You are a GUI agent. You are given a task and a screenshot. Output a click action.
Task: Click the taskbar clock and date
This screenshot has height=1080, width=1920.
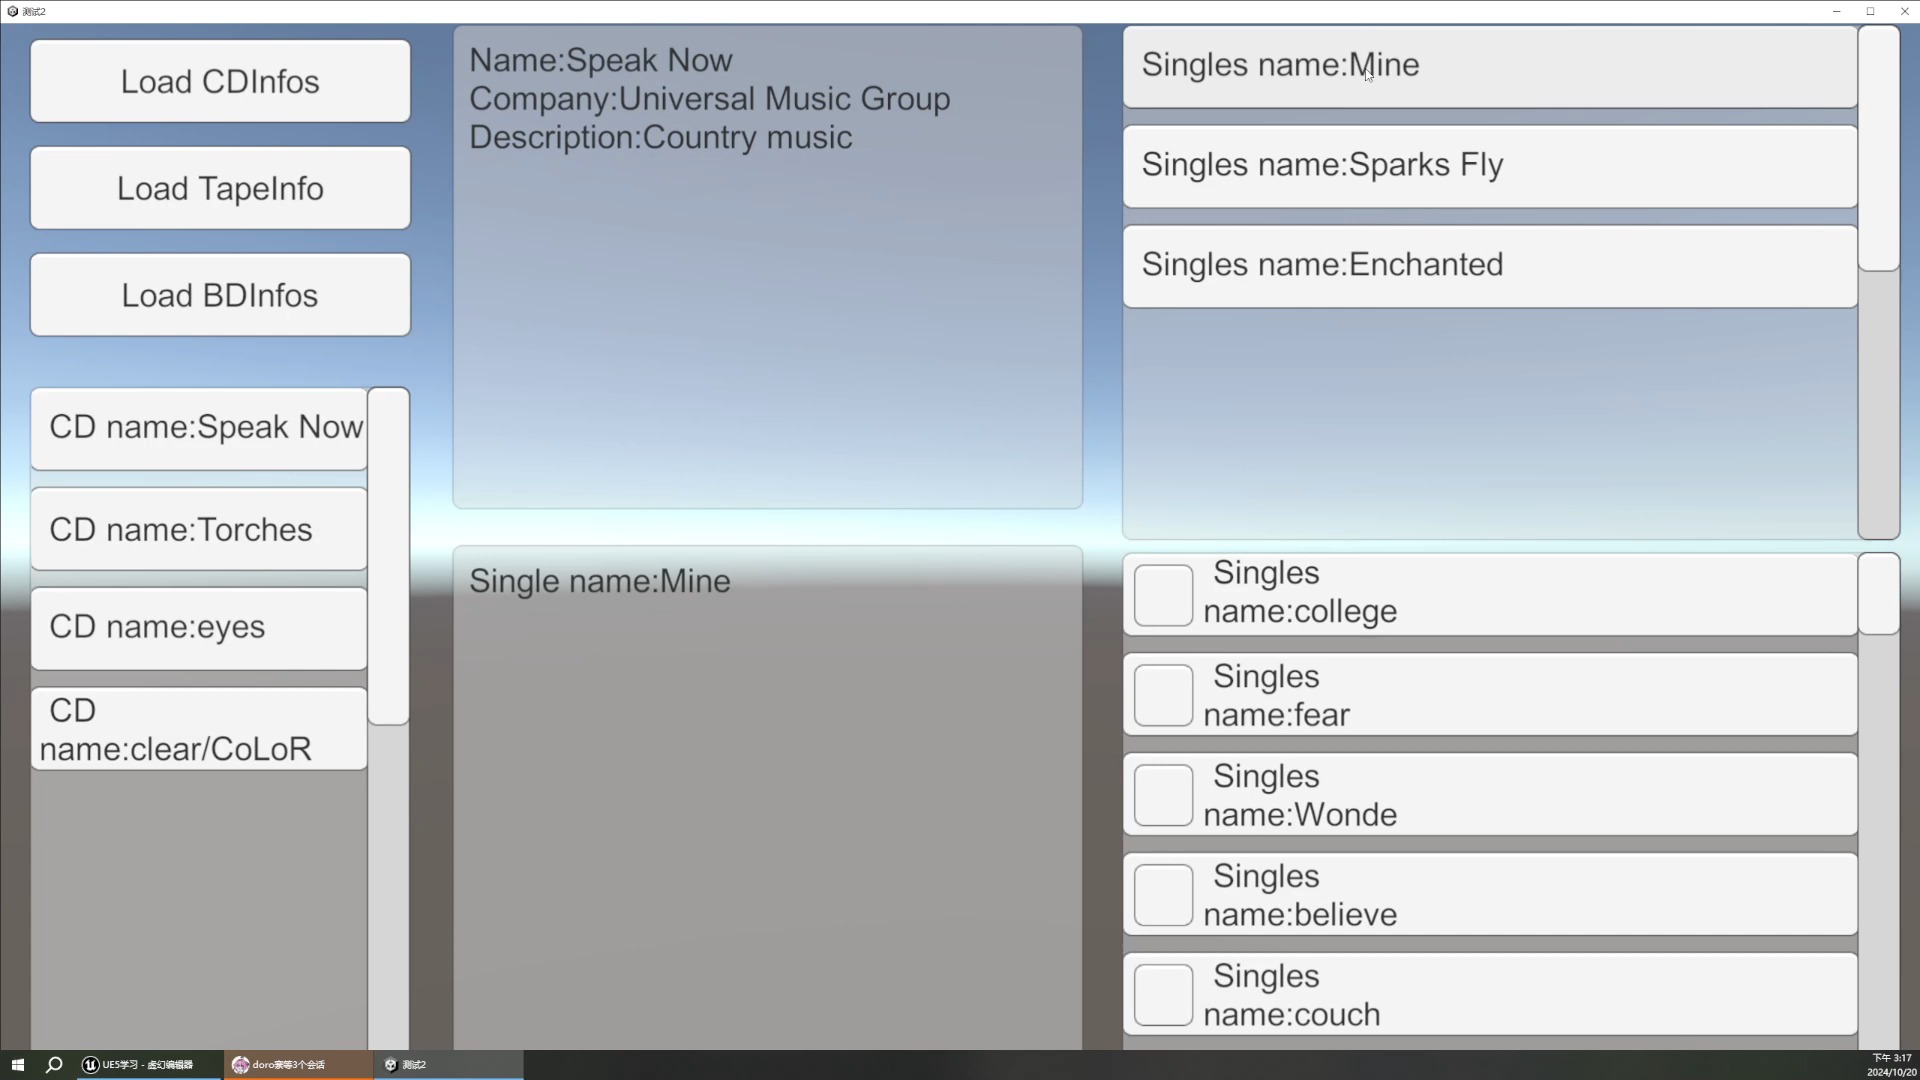pyautogui.click(x=1891, y=1065)
